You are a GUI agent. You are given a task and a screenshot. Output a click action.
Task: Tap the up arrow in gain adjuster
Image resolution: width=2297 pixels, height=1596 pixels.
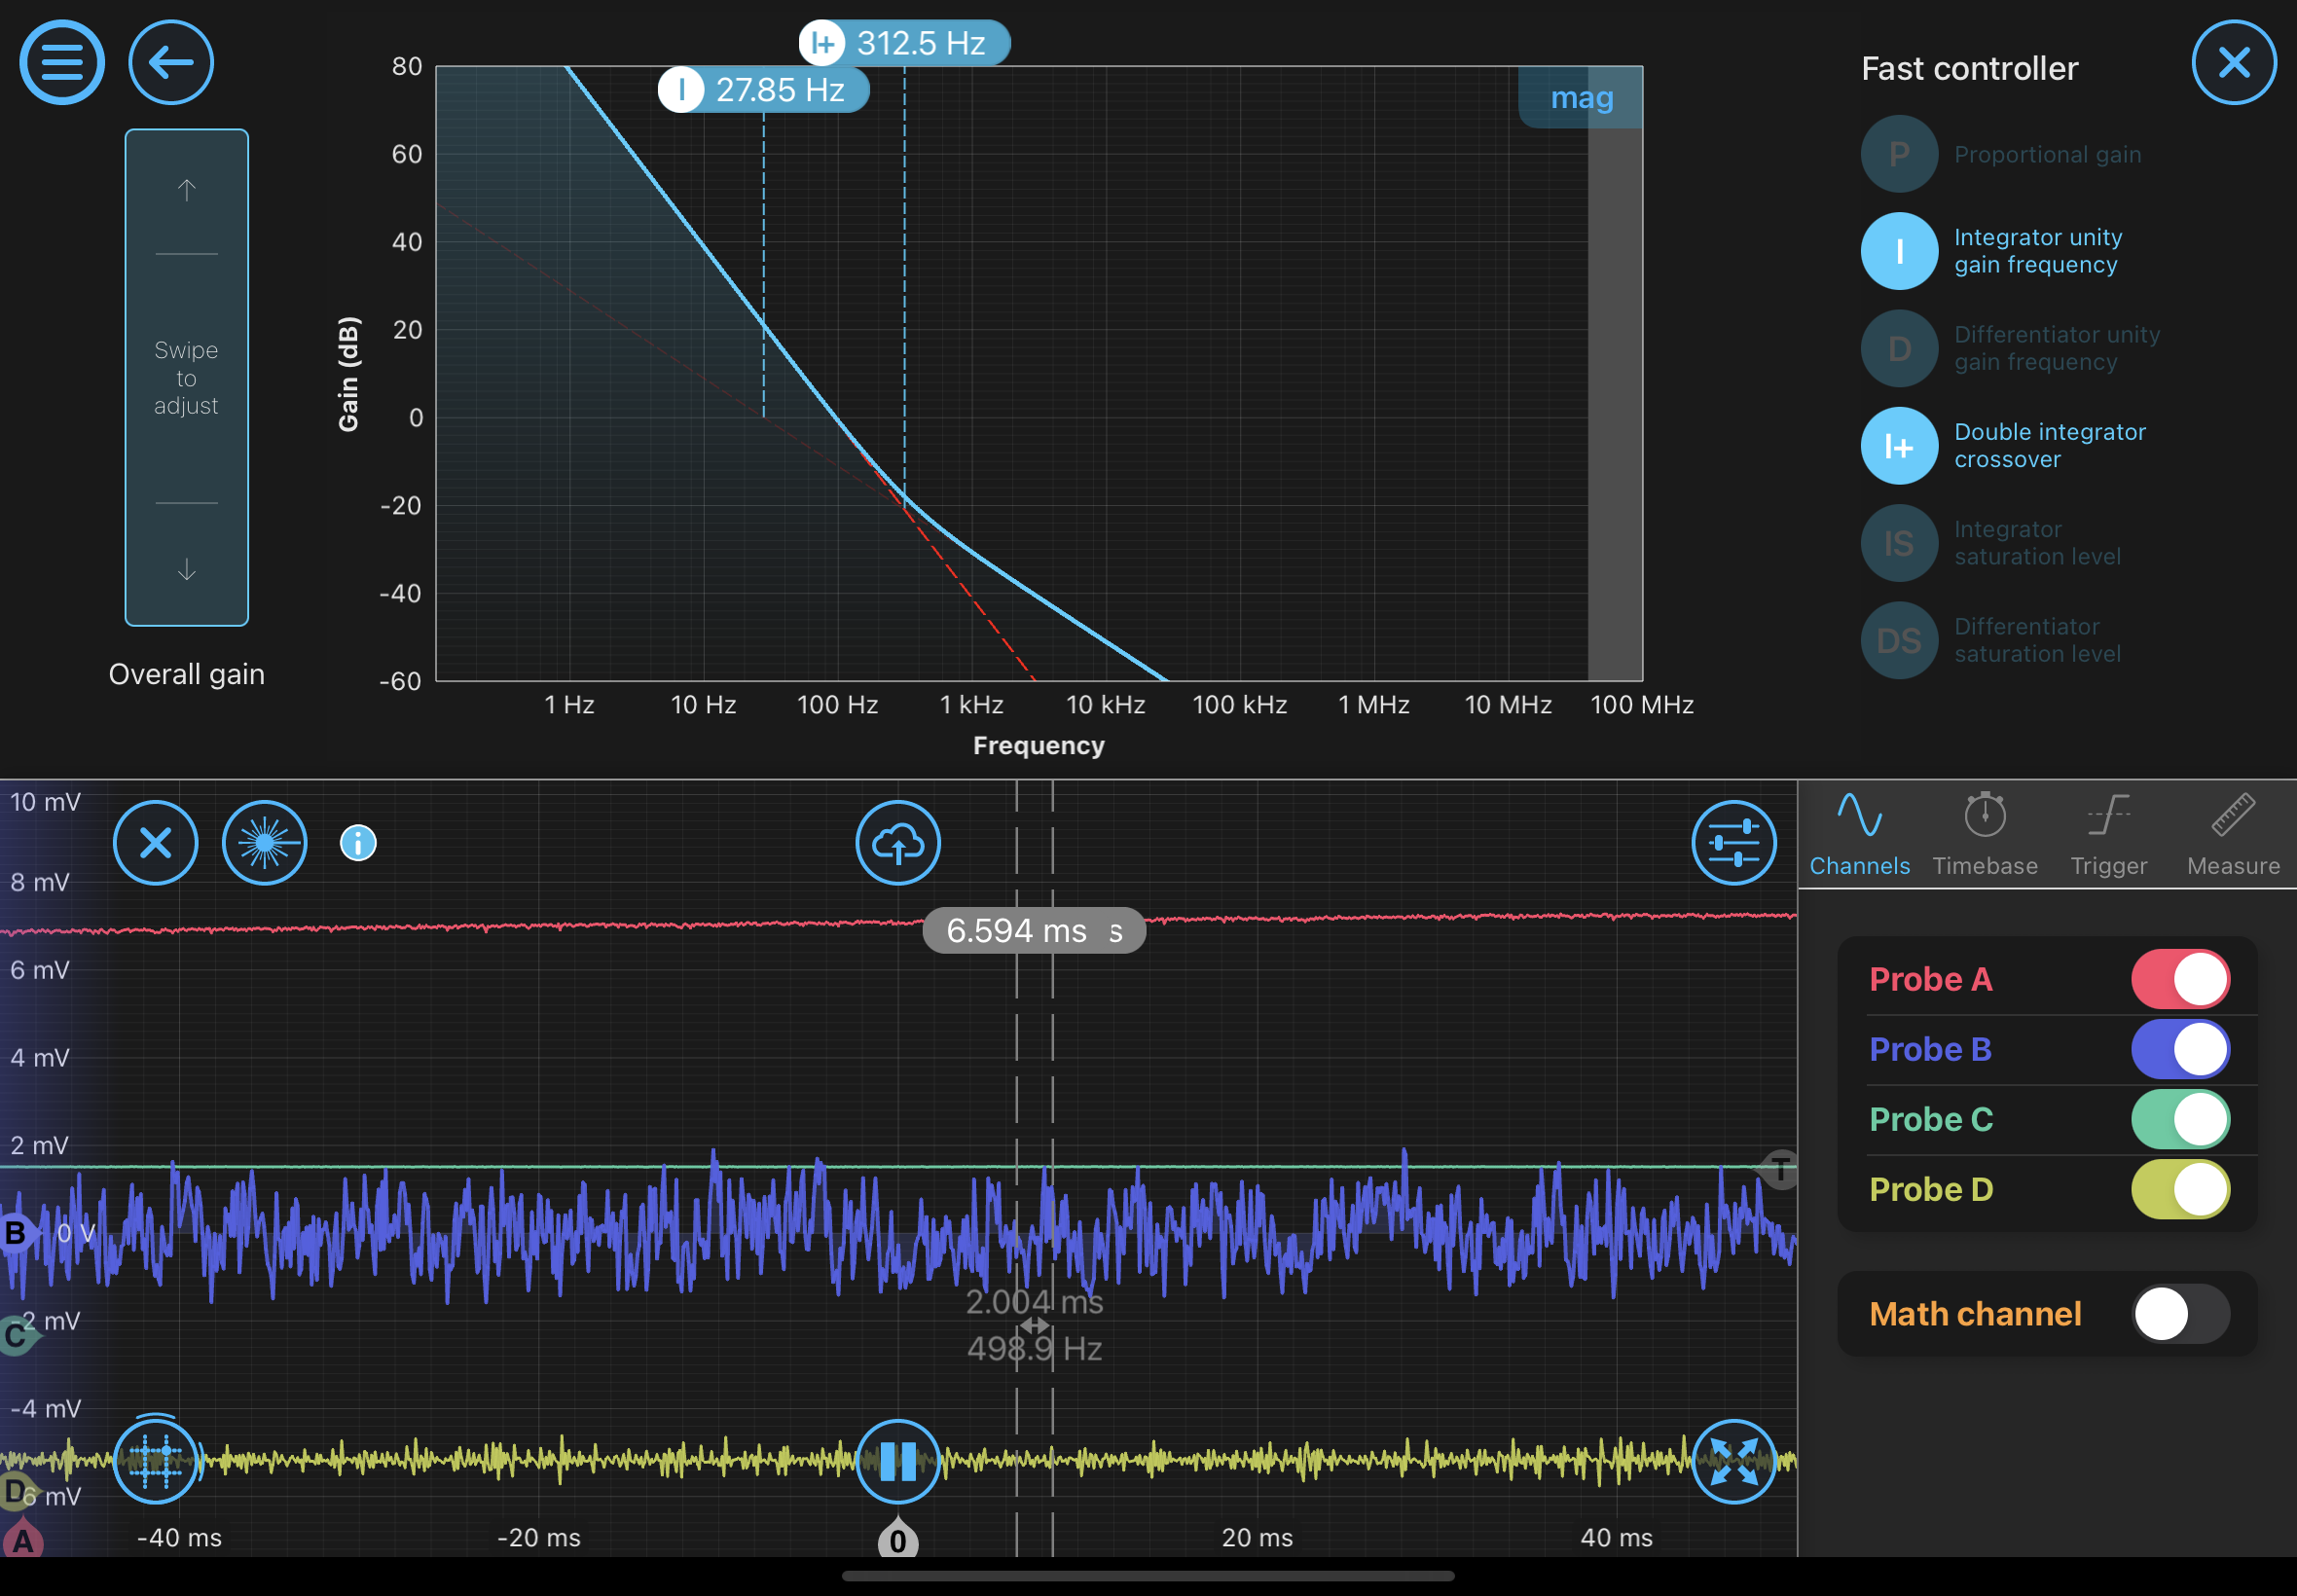tap(186, 190)
